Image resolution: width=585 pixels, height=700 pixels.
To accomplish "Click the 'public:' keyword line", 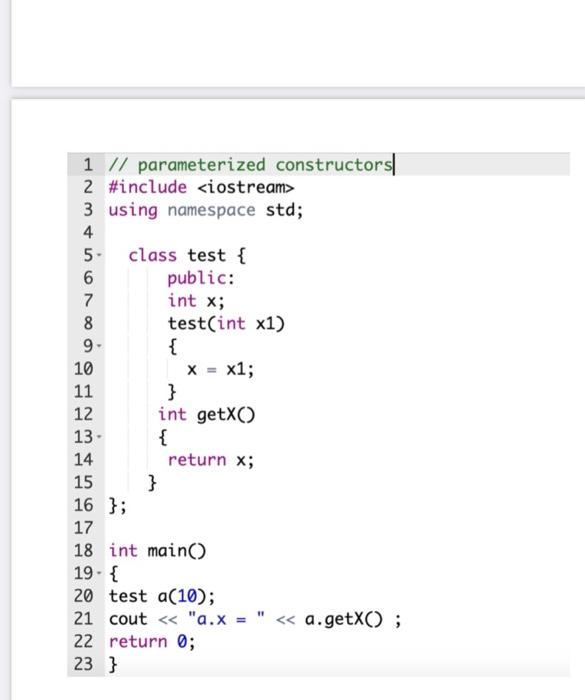I will [201, 278].
